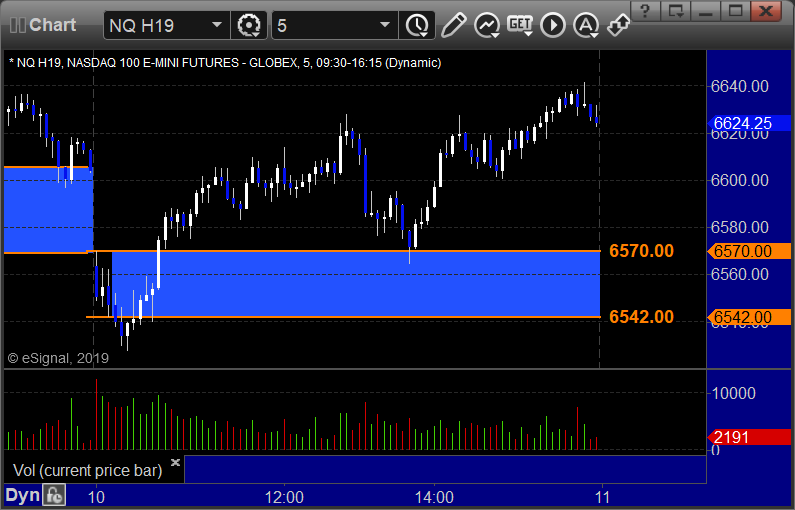Close the Vol (current price bar) label
Image resolution: width=795 pixels, height=510 pixels.
click(x=175, y=462)
